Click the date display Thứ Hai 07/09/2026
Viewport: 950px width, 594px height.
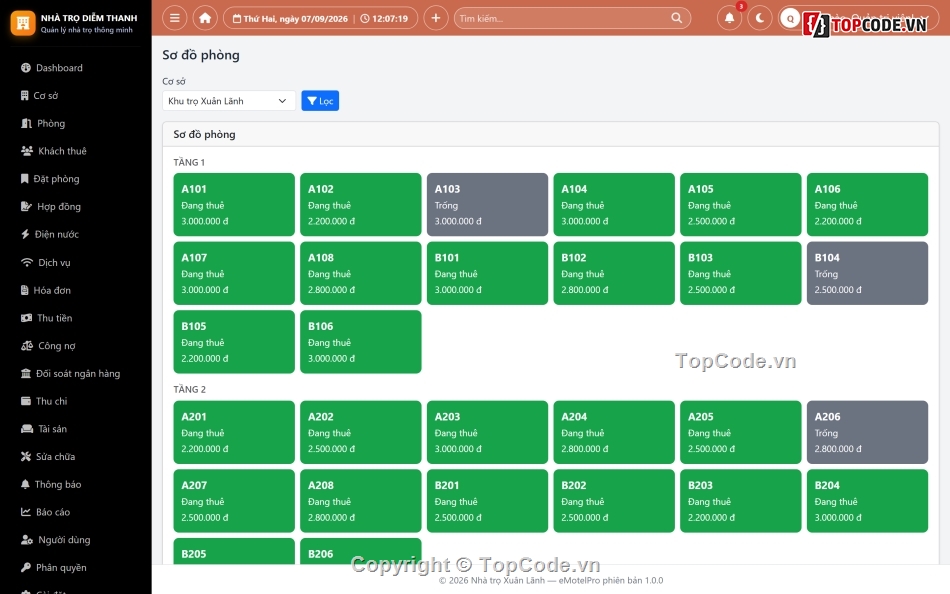click(x=290, y=19)
